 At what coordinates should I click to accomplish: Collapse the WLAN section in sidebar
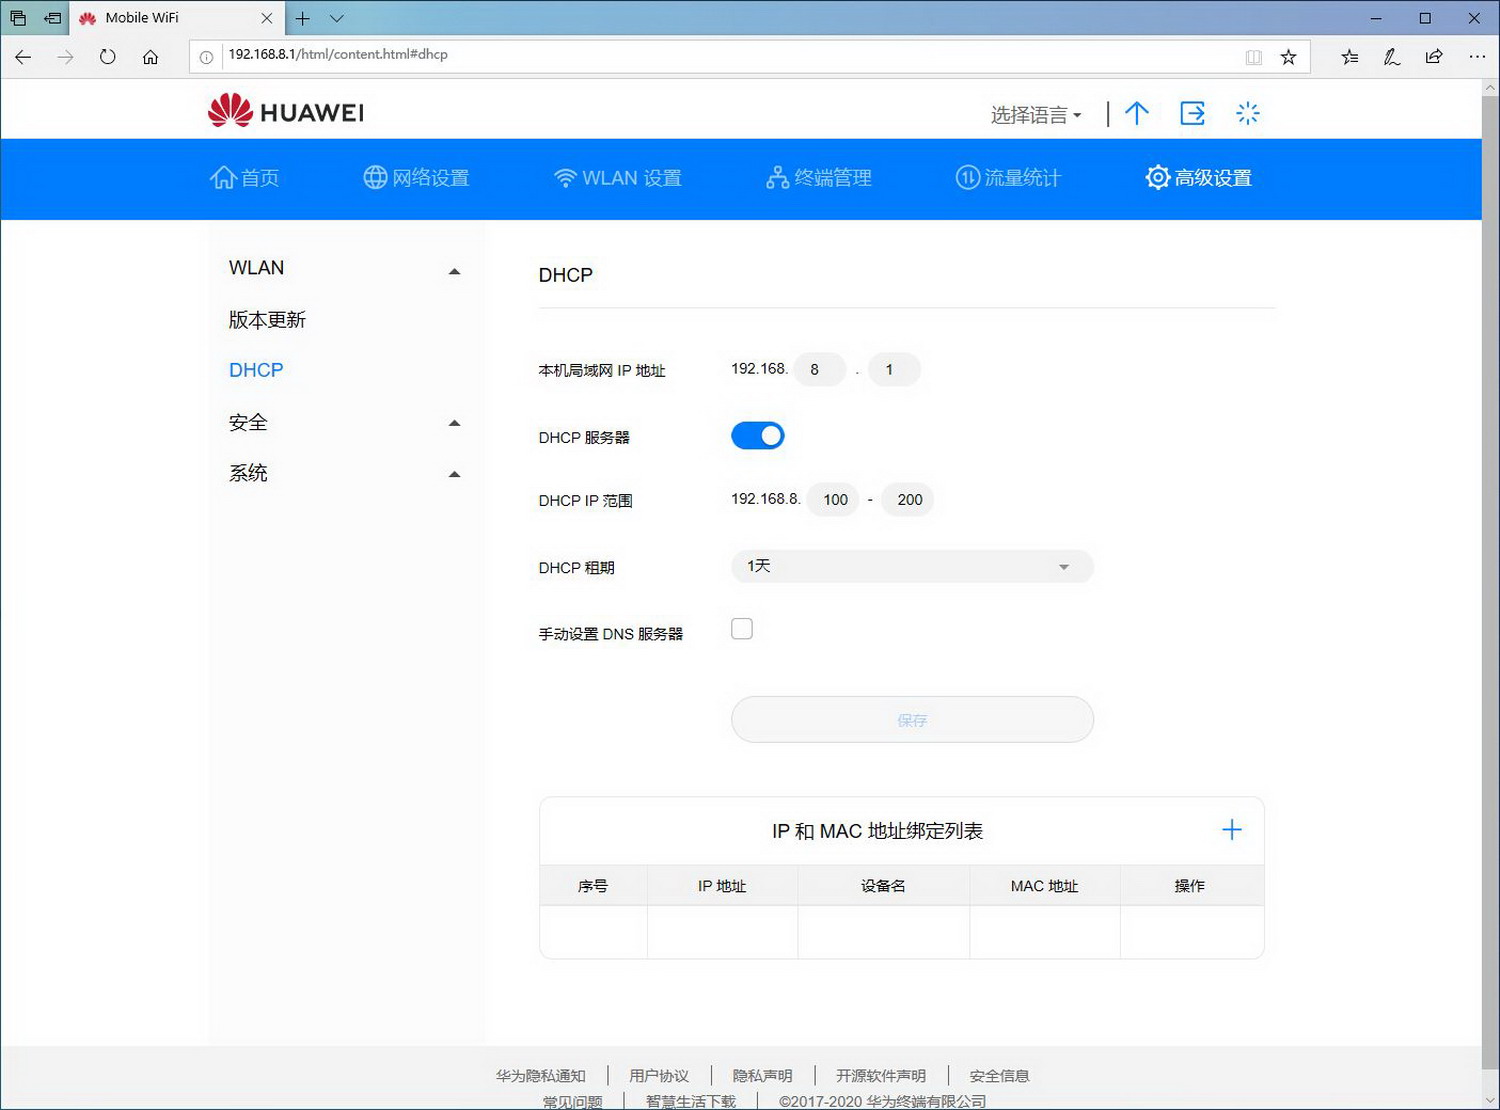point(455,269)
